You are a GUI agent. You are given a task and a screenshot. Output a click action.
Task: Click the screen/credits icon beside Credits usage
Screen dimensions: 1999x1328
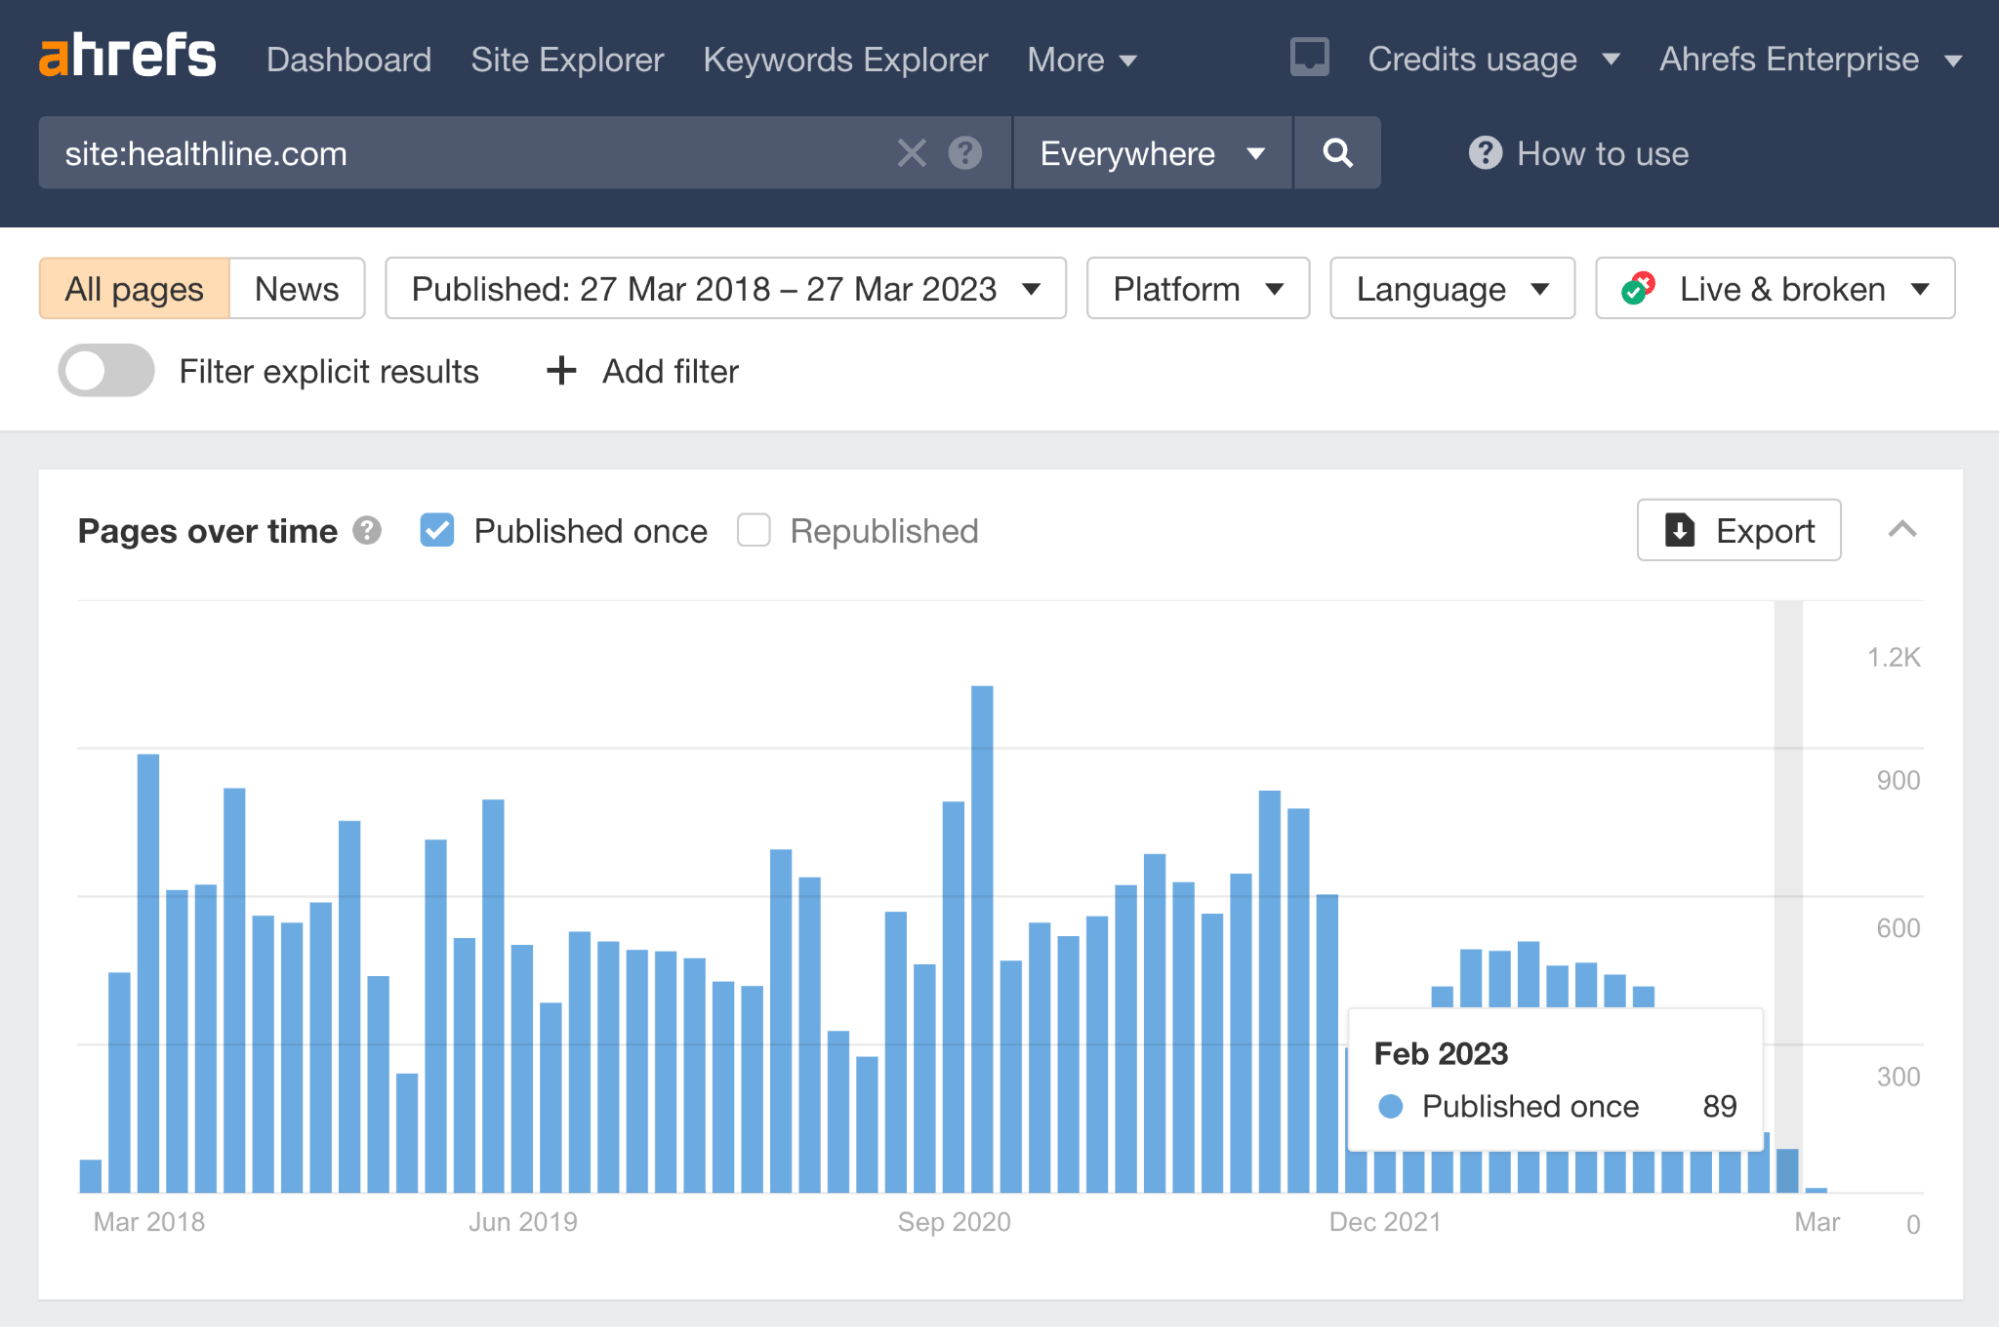1309,57
